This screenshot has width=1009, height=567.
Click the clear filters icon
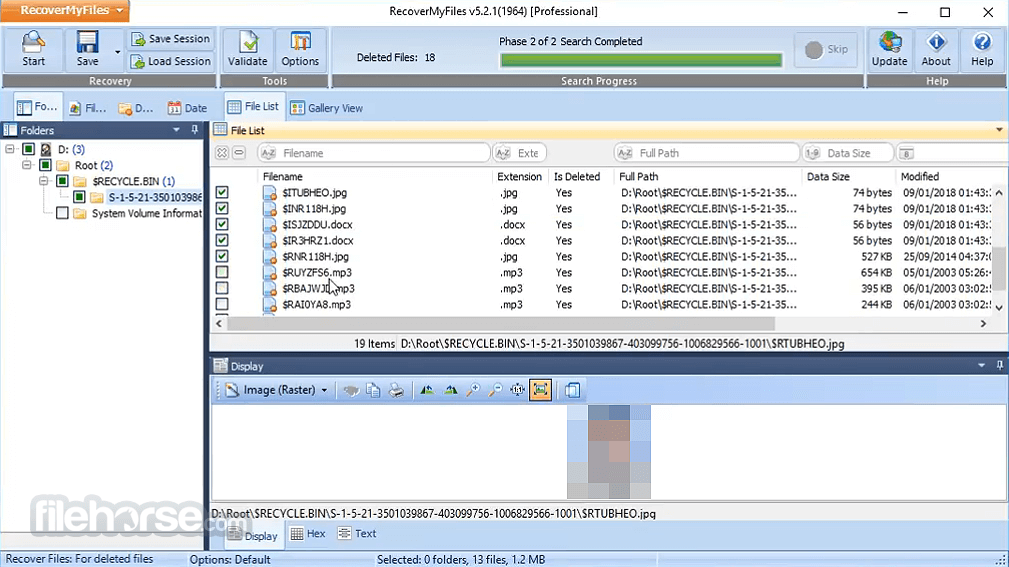[222, 153]
